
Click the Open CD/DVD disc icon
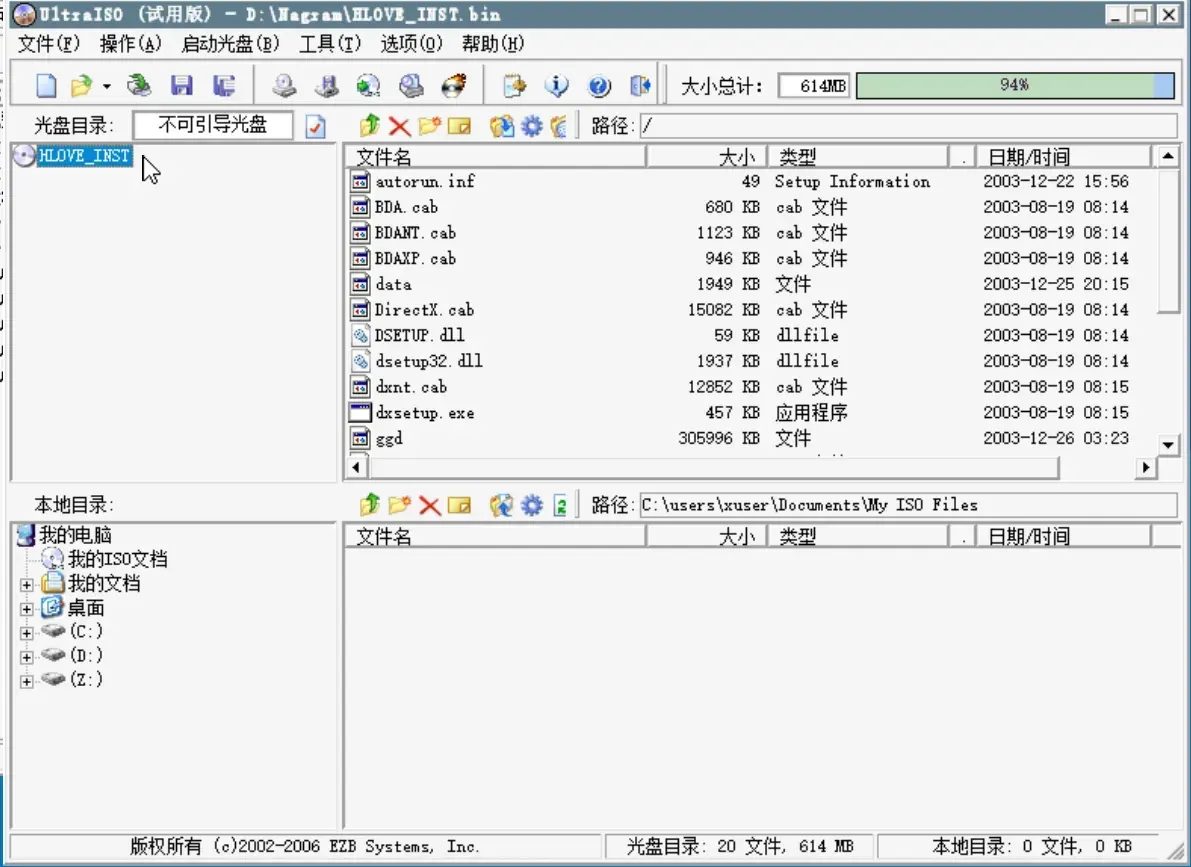(139, 85)
